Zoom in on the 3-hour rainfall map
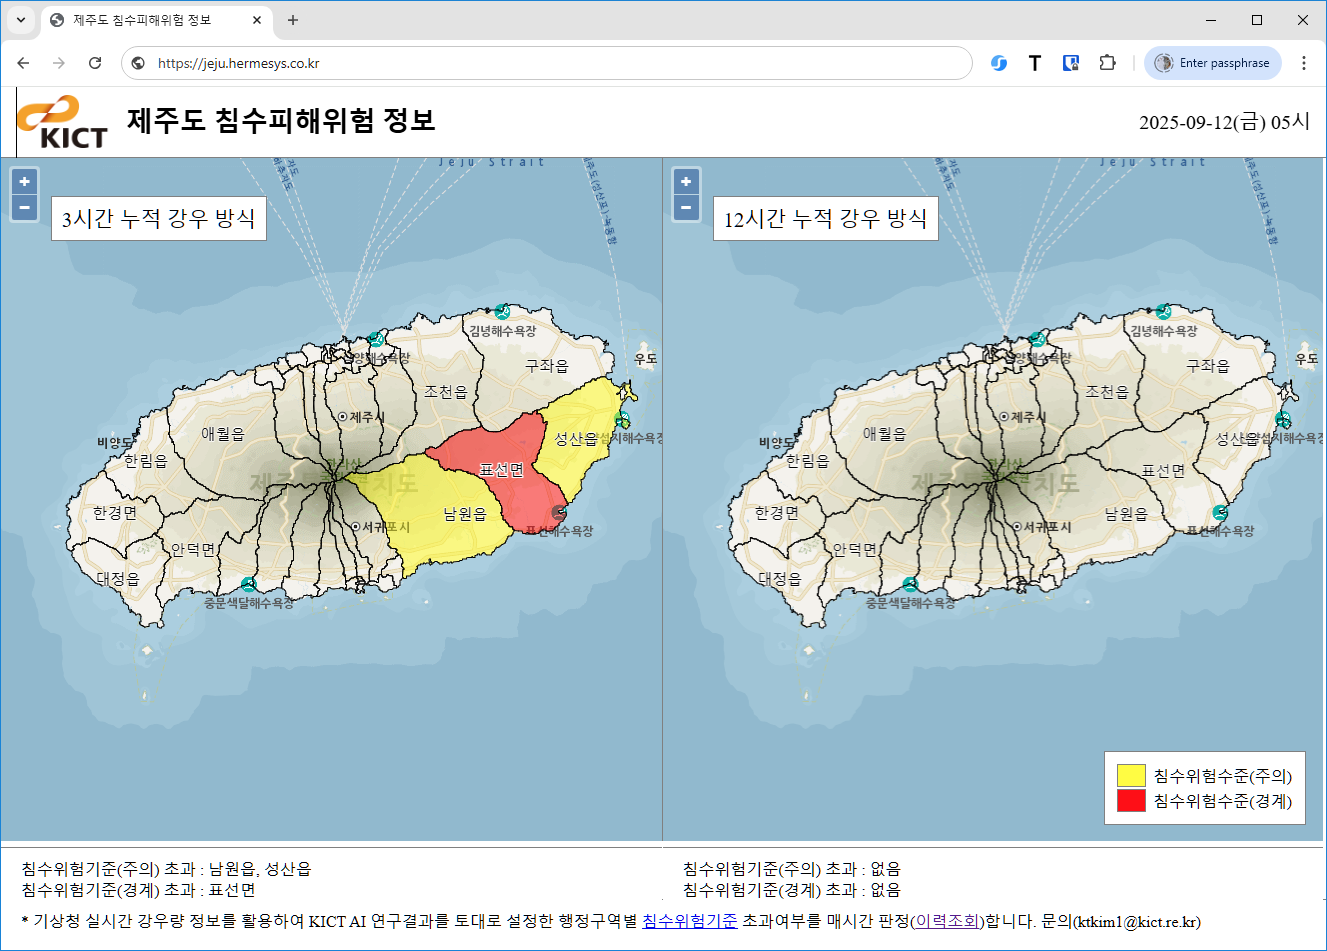This screenshot has width=1327, height=951. (24, 181)
